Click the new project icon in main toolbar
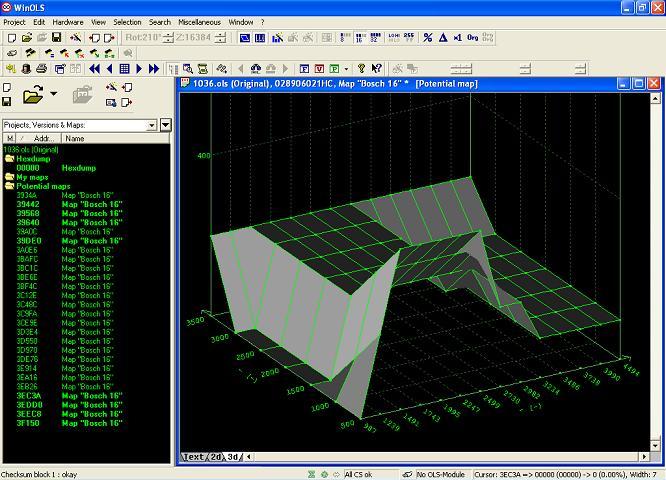The height and width of the screenshot is (480, 666). [x=12, y=38]
